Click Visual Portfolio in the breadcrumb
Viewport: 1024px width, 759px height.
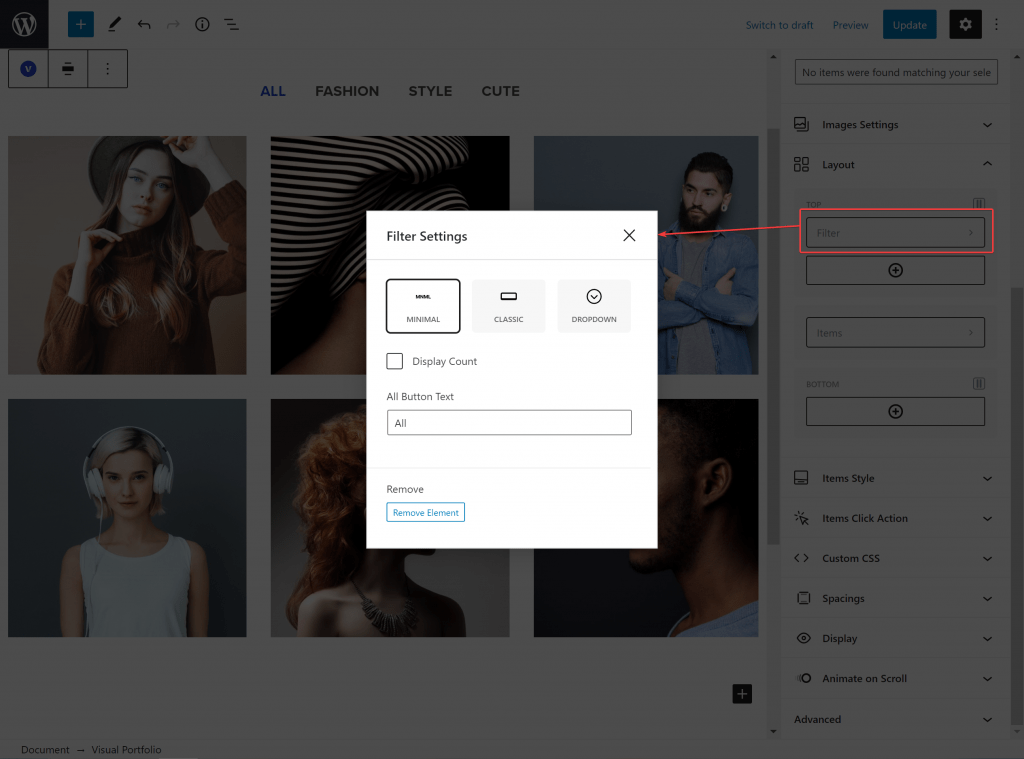pyautogui.click(x=126, y=749)
